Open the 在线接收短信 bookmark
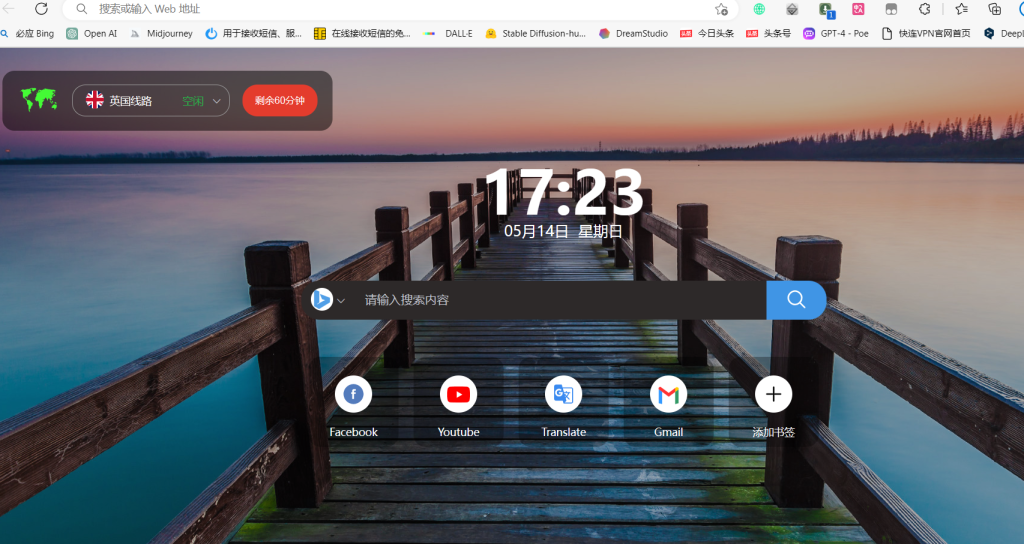The image size is (1024, 544). 362,33
